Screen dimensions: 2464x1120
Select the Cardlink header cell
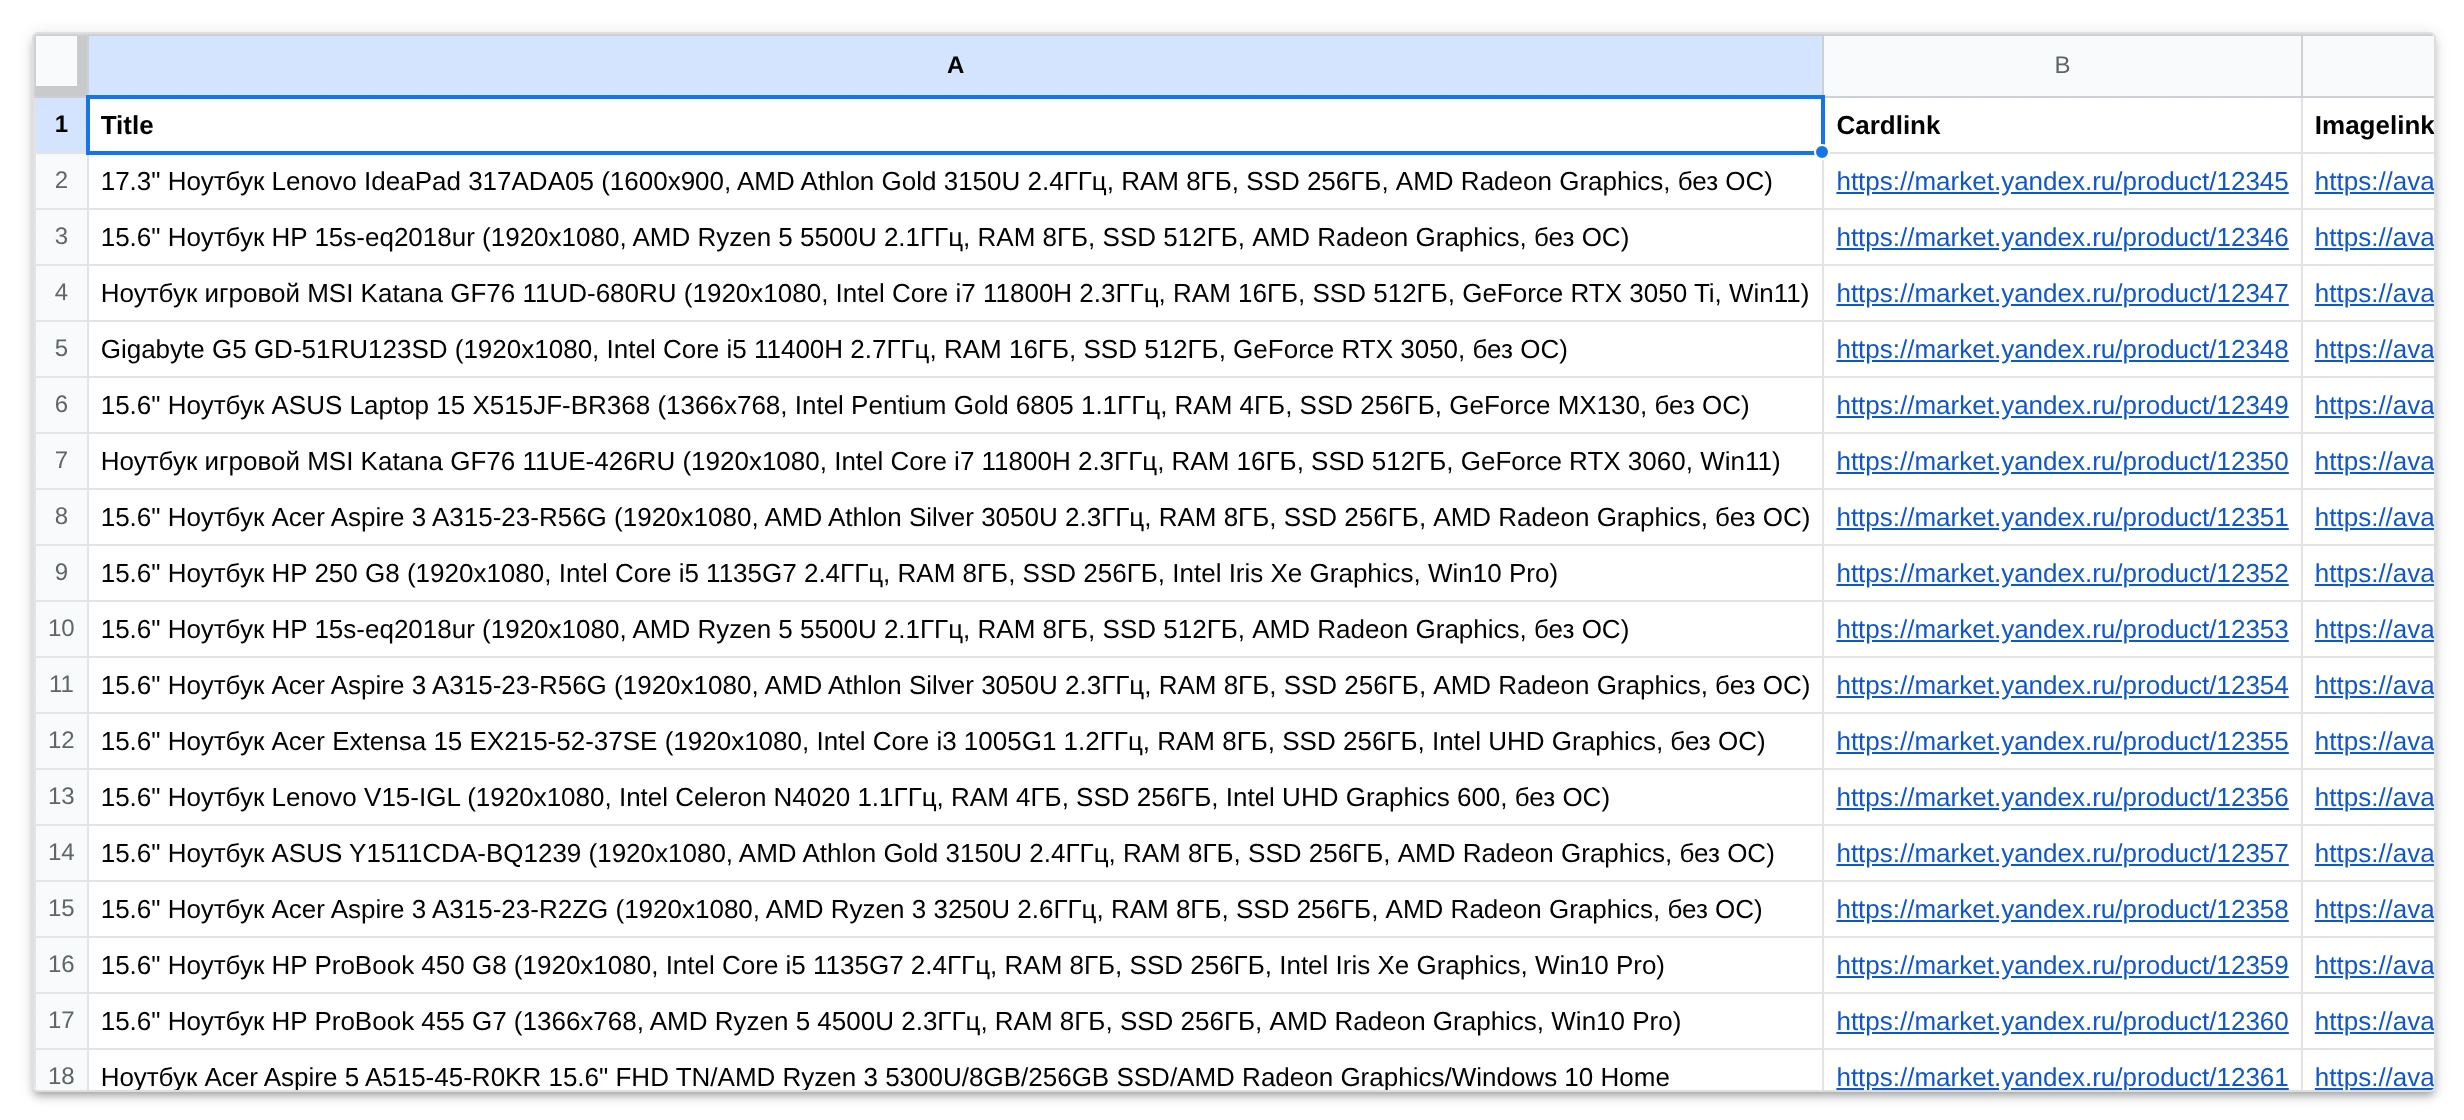click(x=2062, y=125)
